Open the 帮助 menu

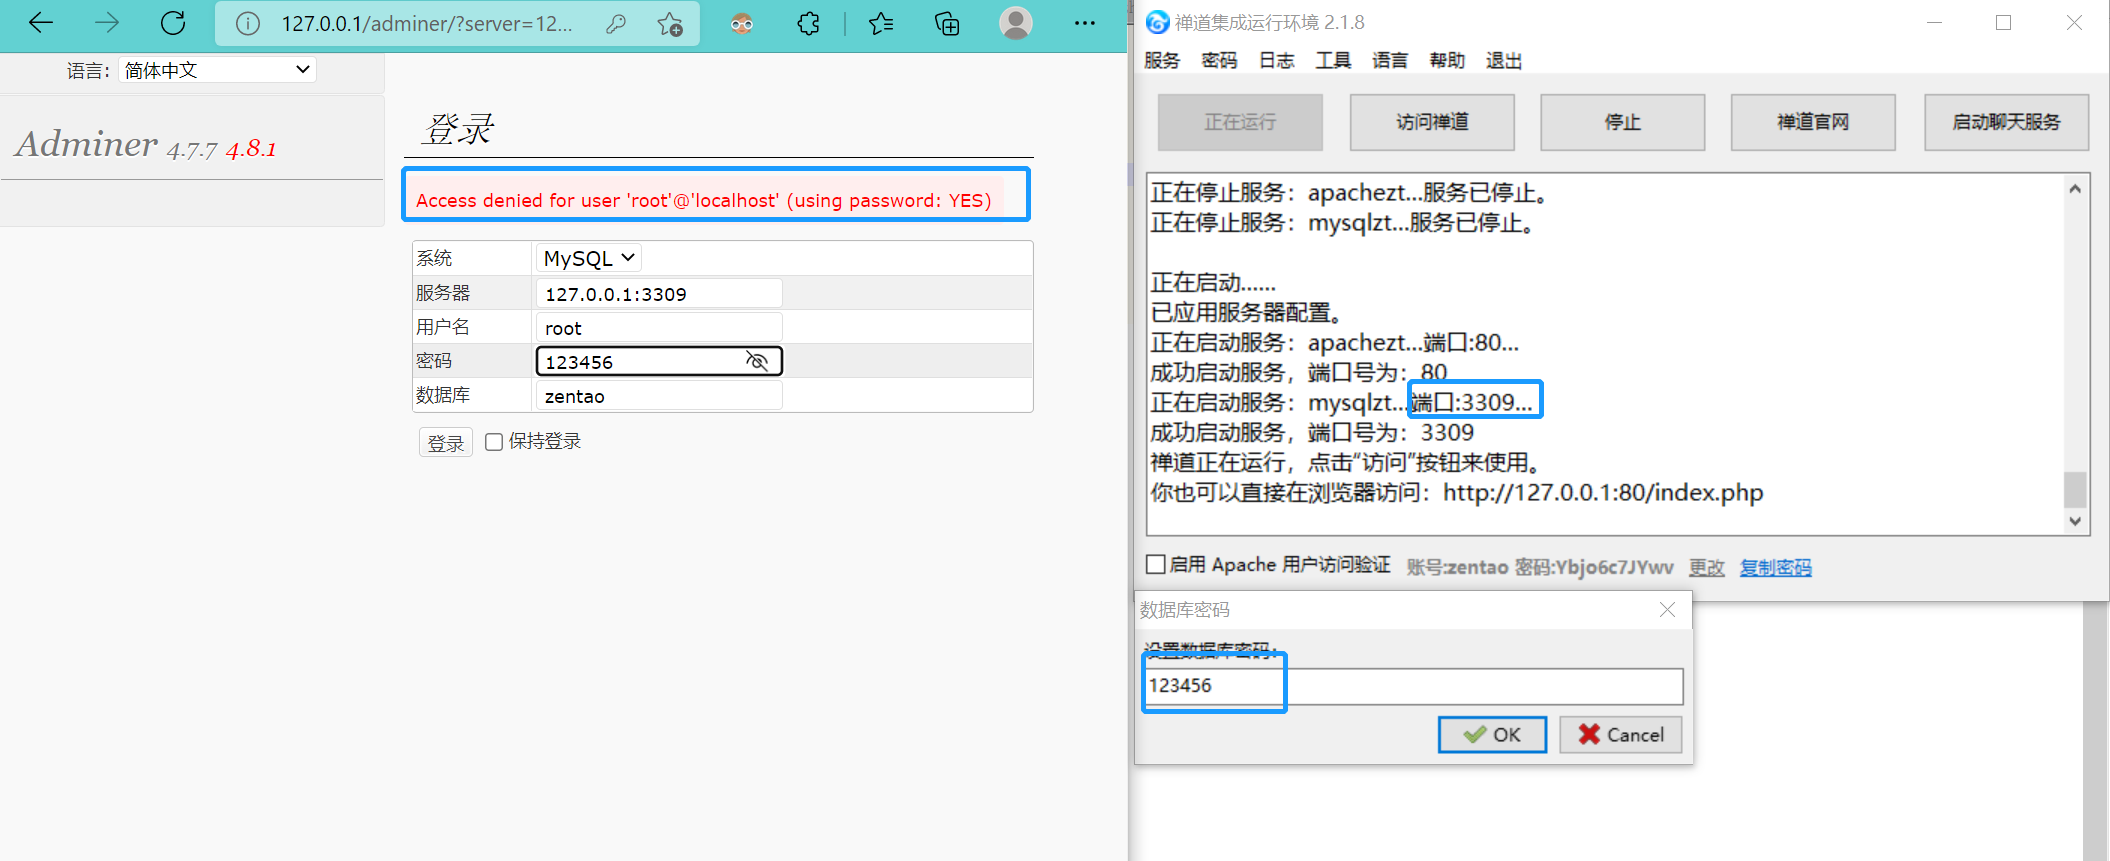(1447, 61)
